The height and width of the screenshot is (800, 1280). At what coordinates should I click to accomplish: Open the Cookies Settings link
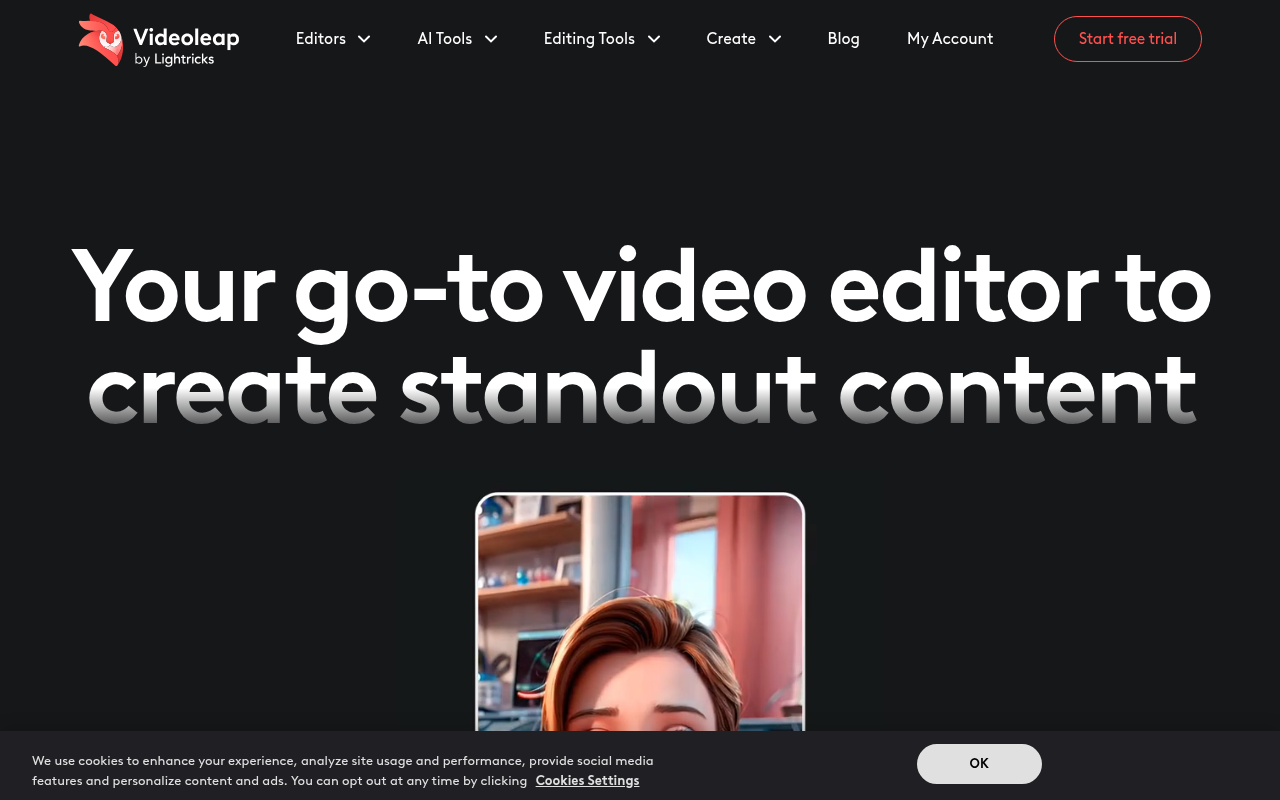587,780
